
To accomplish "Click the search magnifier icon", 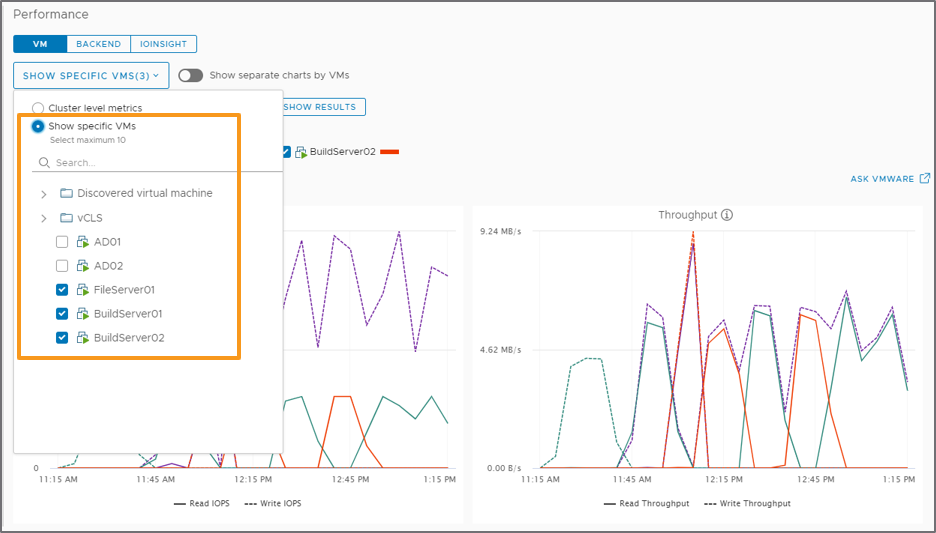I will pyautogui.click(x=43, y=163).
